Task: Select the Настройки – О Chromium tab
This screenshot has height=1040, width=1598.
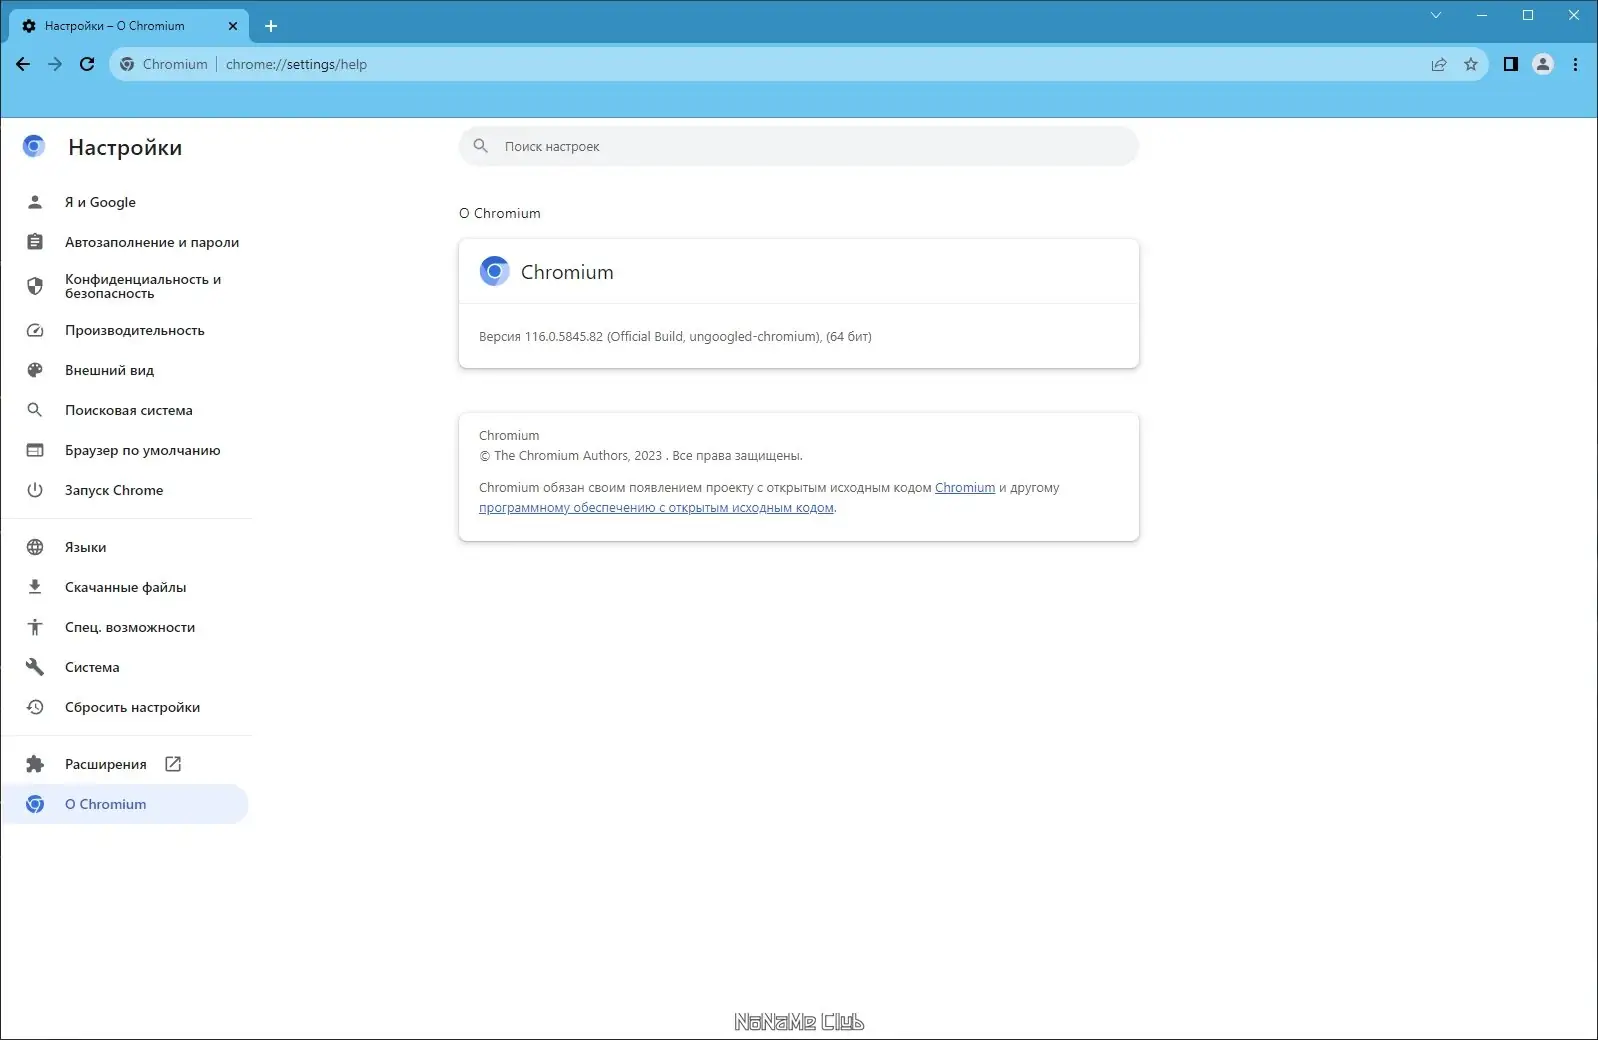Action: click(x=129, y=26)
